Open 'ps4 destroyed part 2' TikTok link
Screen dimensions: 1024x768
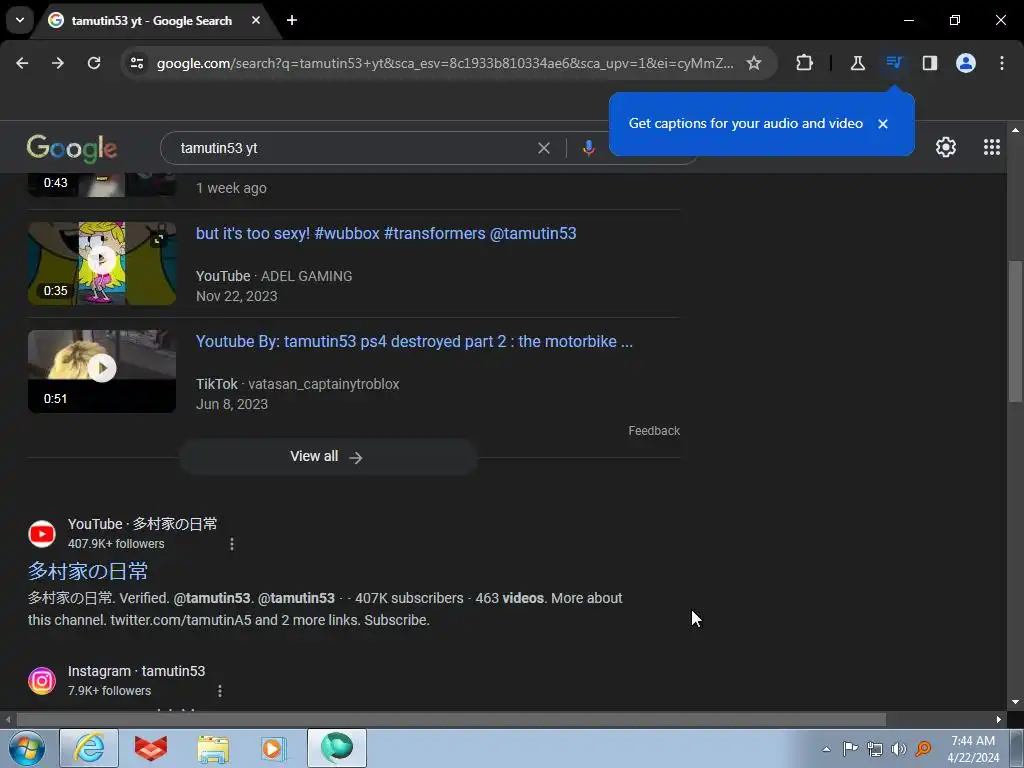[x=414, y=341]
